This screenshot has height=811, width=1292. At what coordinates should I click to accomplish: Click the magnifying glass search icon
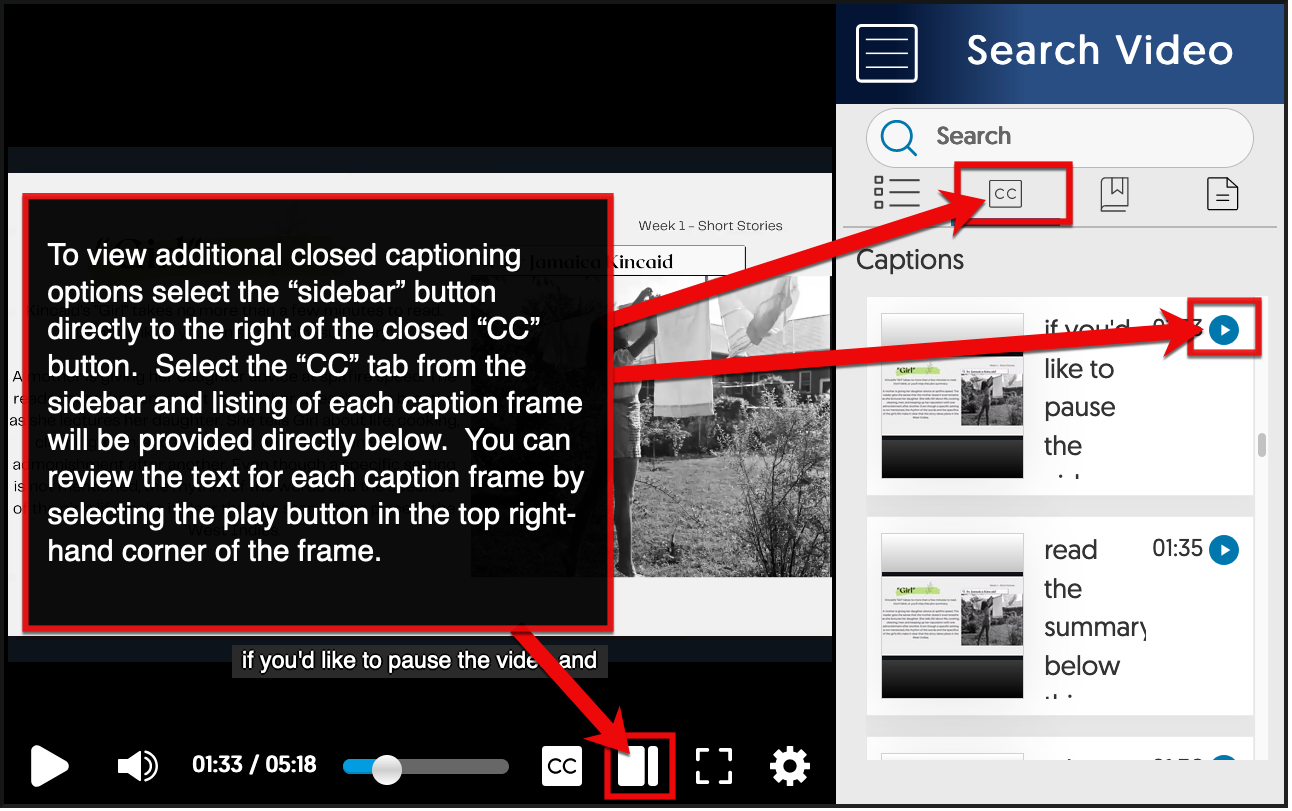[899, 137]
